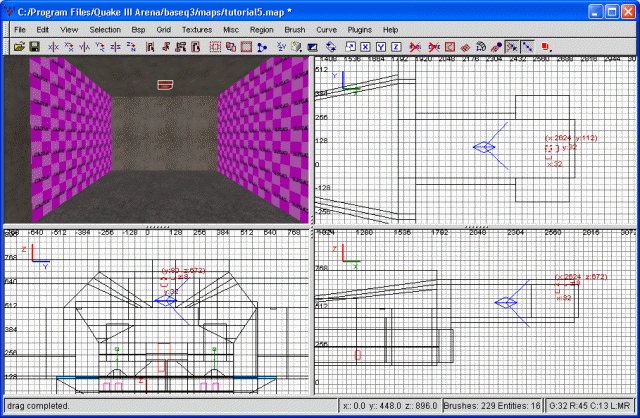Toggle show patch bounding box
The image size is (640, 418).
point(450,47)
